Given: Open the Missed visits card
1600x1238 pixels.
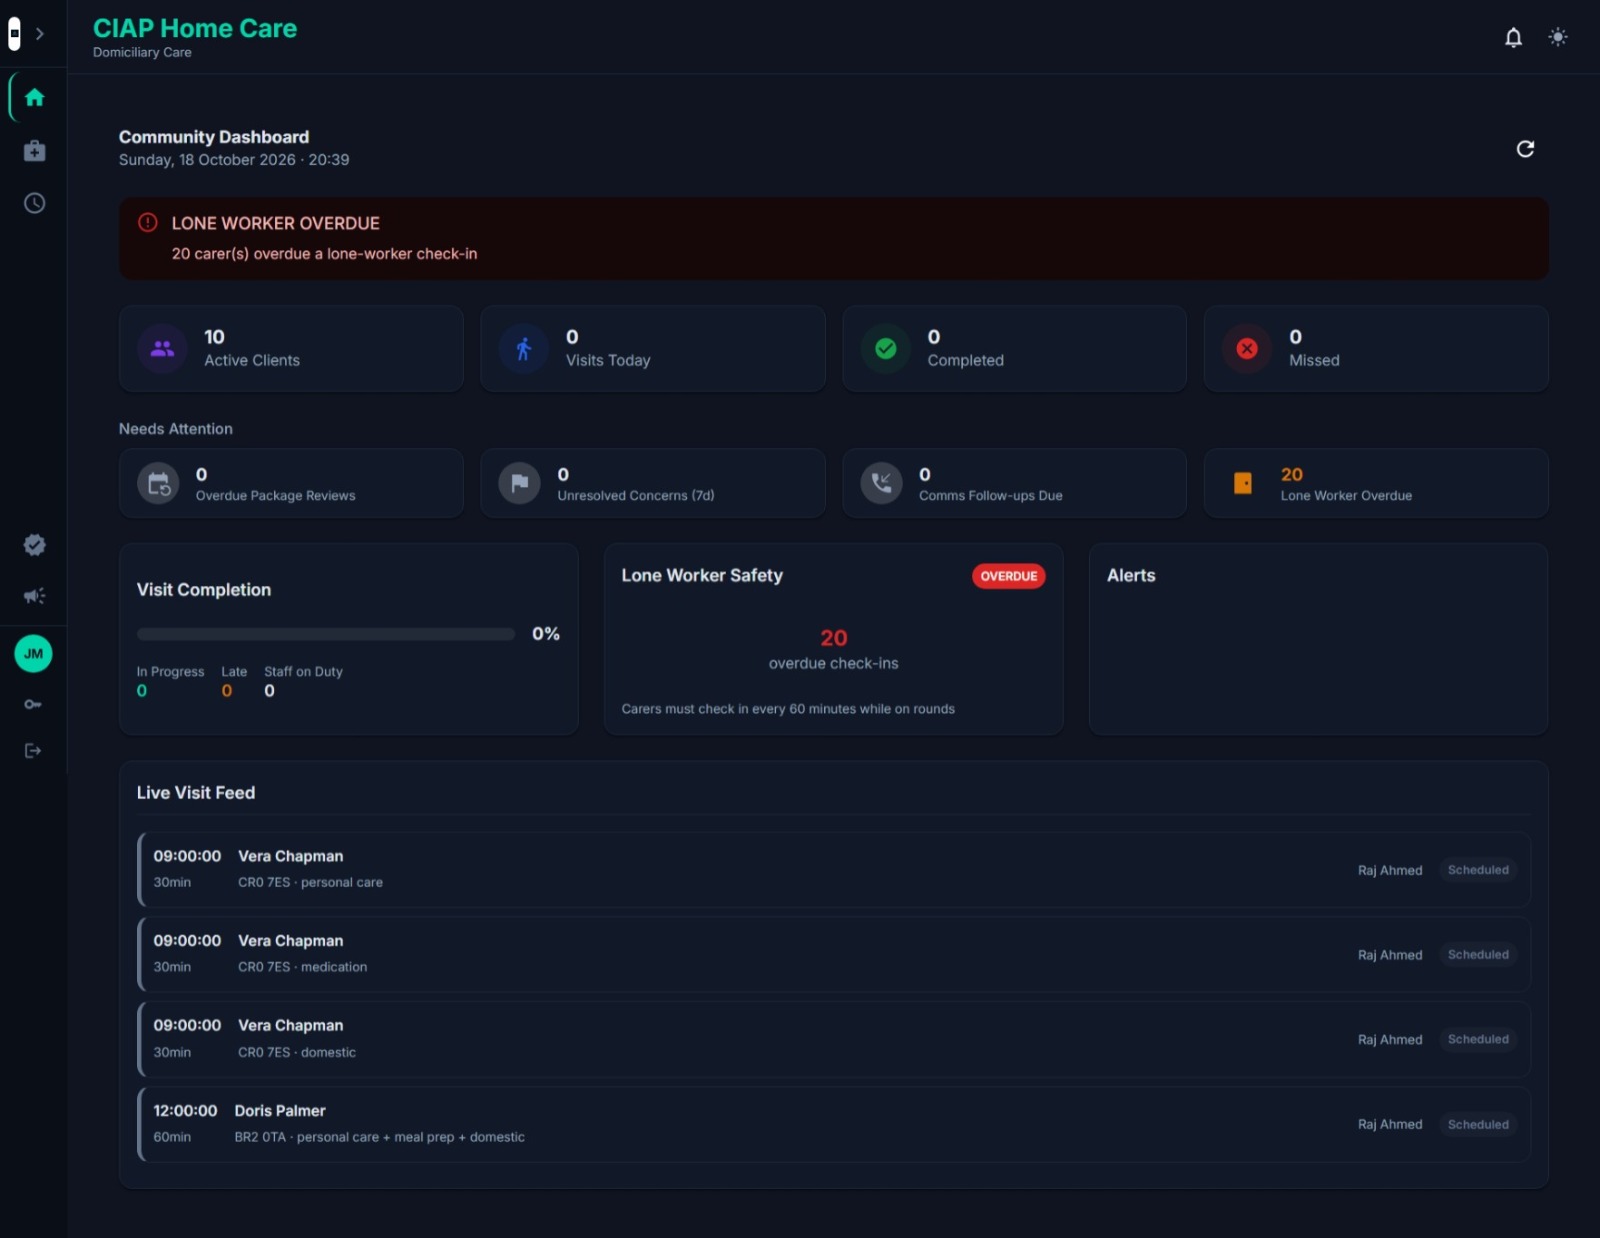Looking at the screenshot, I should (x=1376, y=349).
